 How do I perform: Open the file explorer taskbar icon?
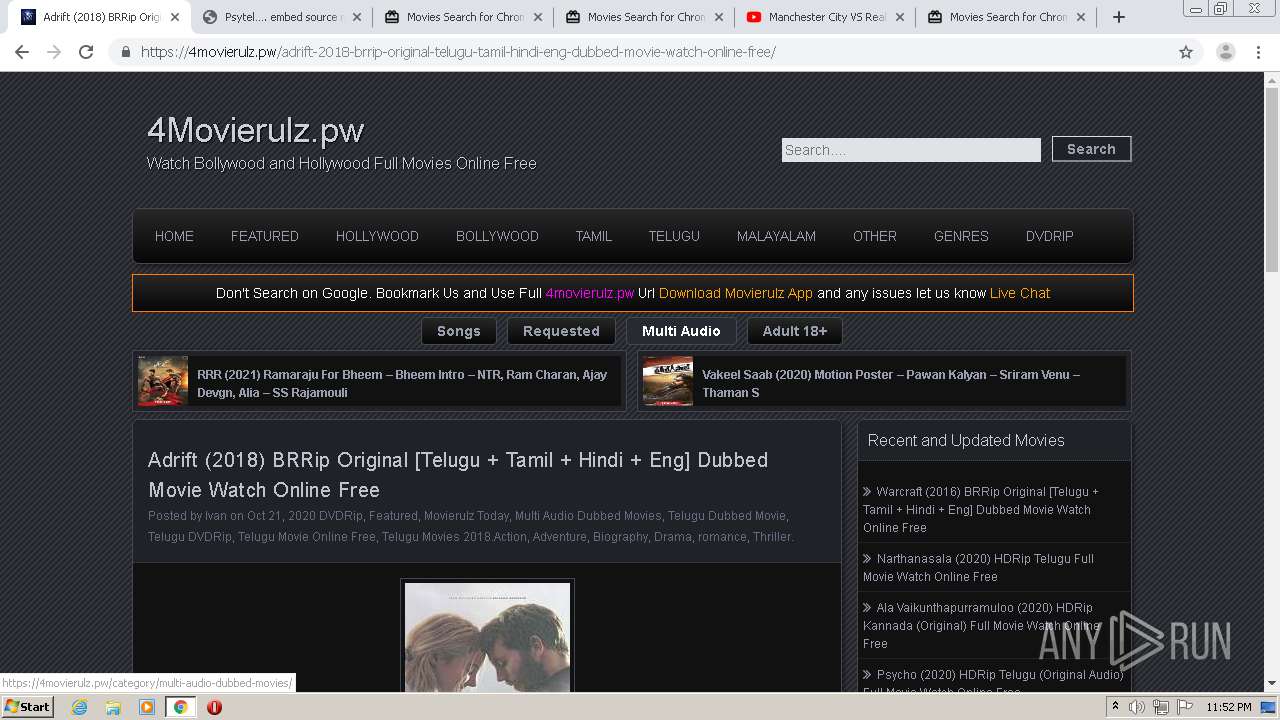tap(113, 707)
